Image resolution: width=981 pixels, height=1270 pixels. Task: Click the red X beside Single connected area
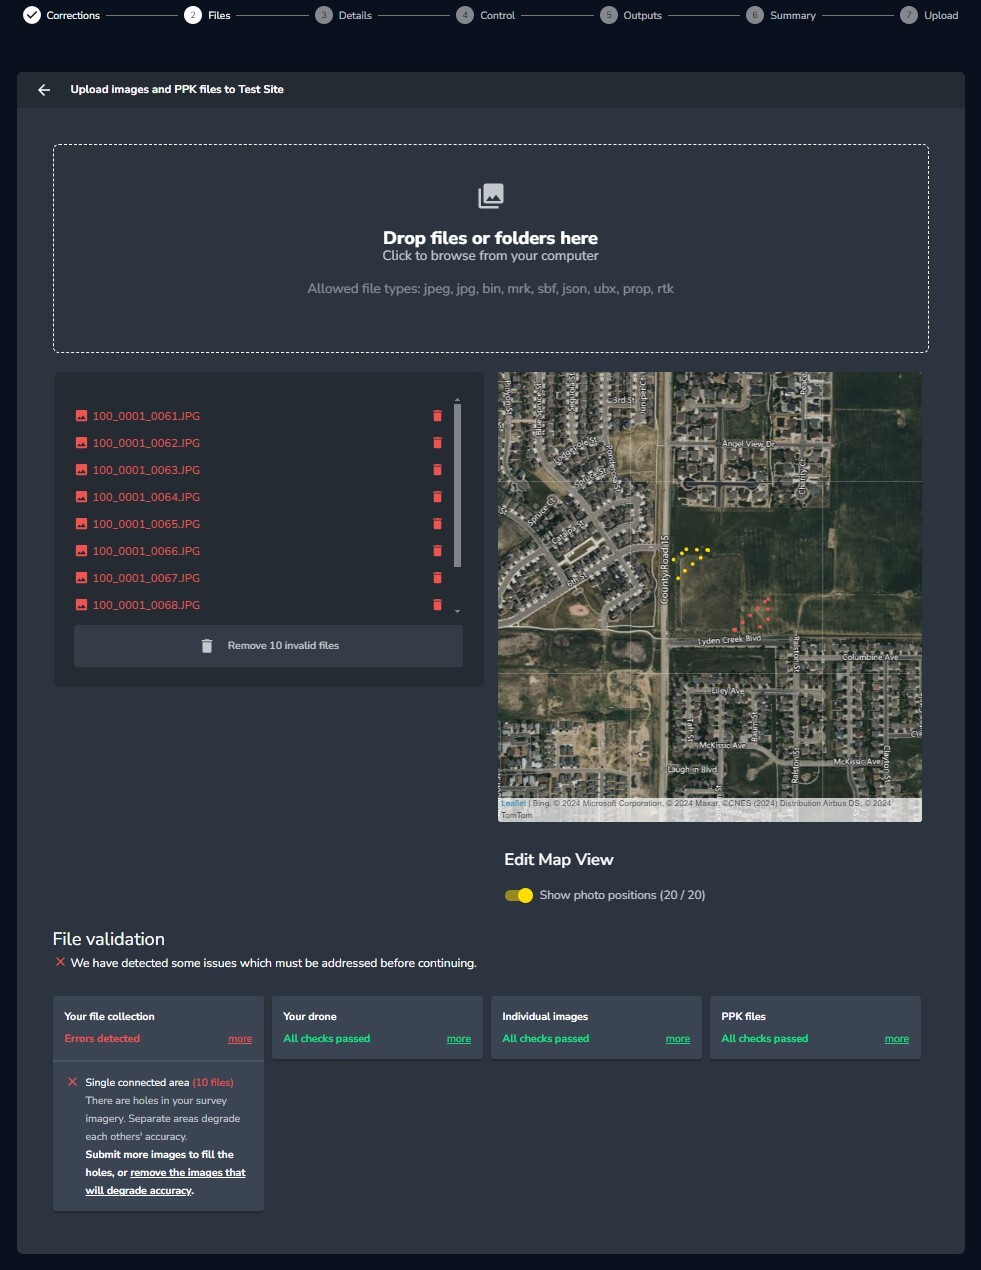71,1081
